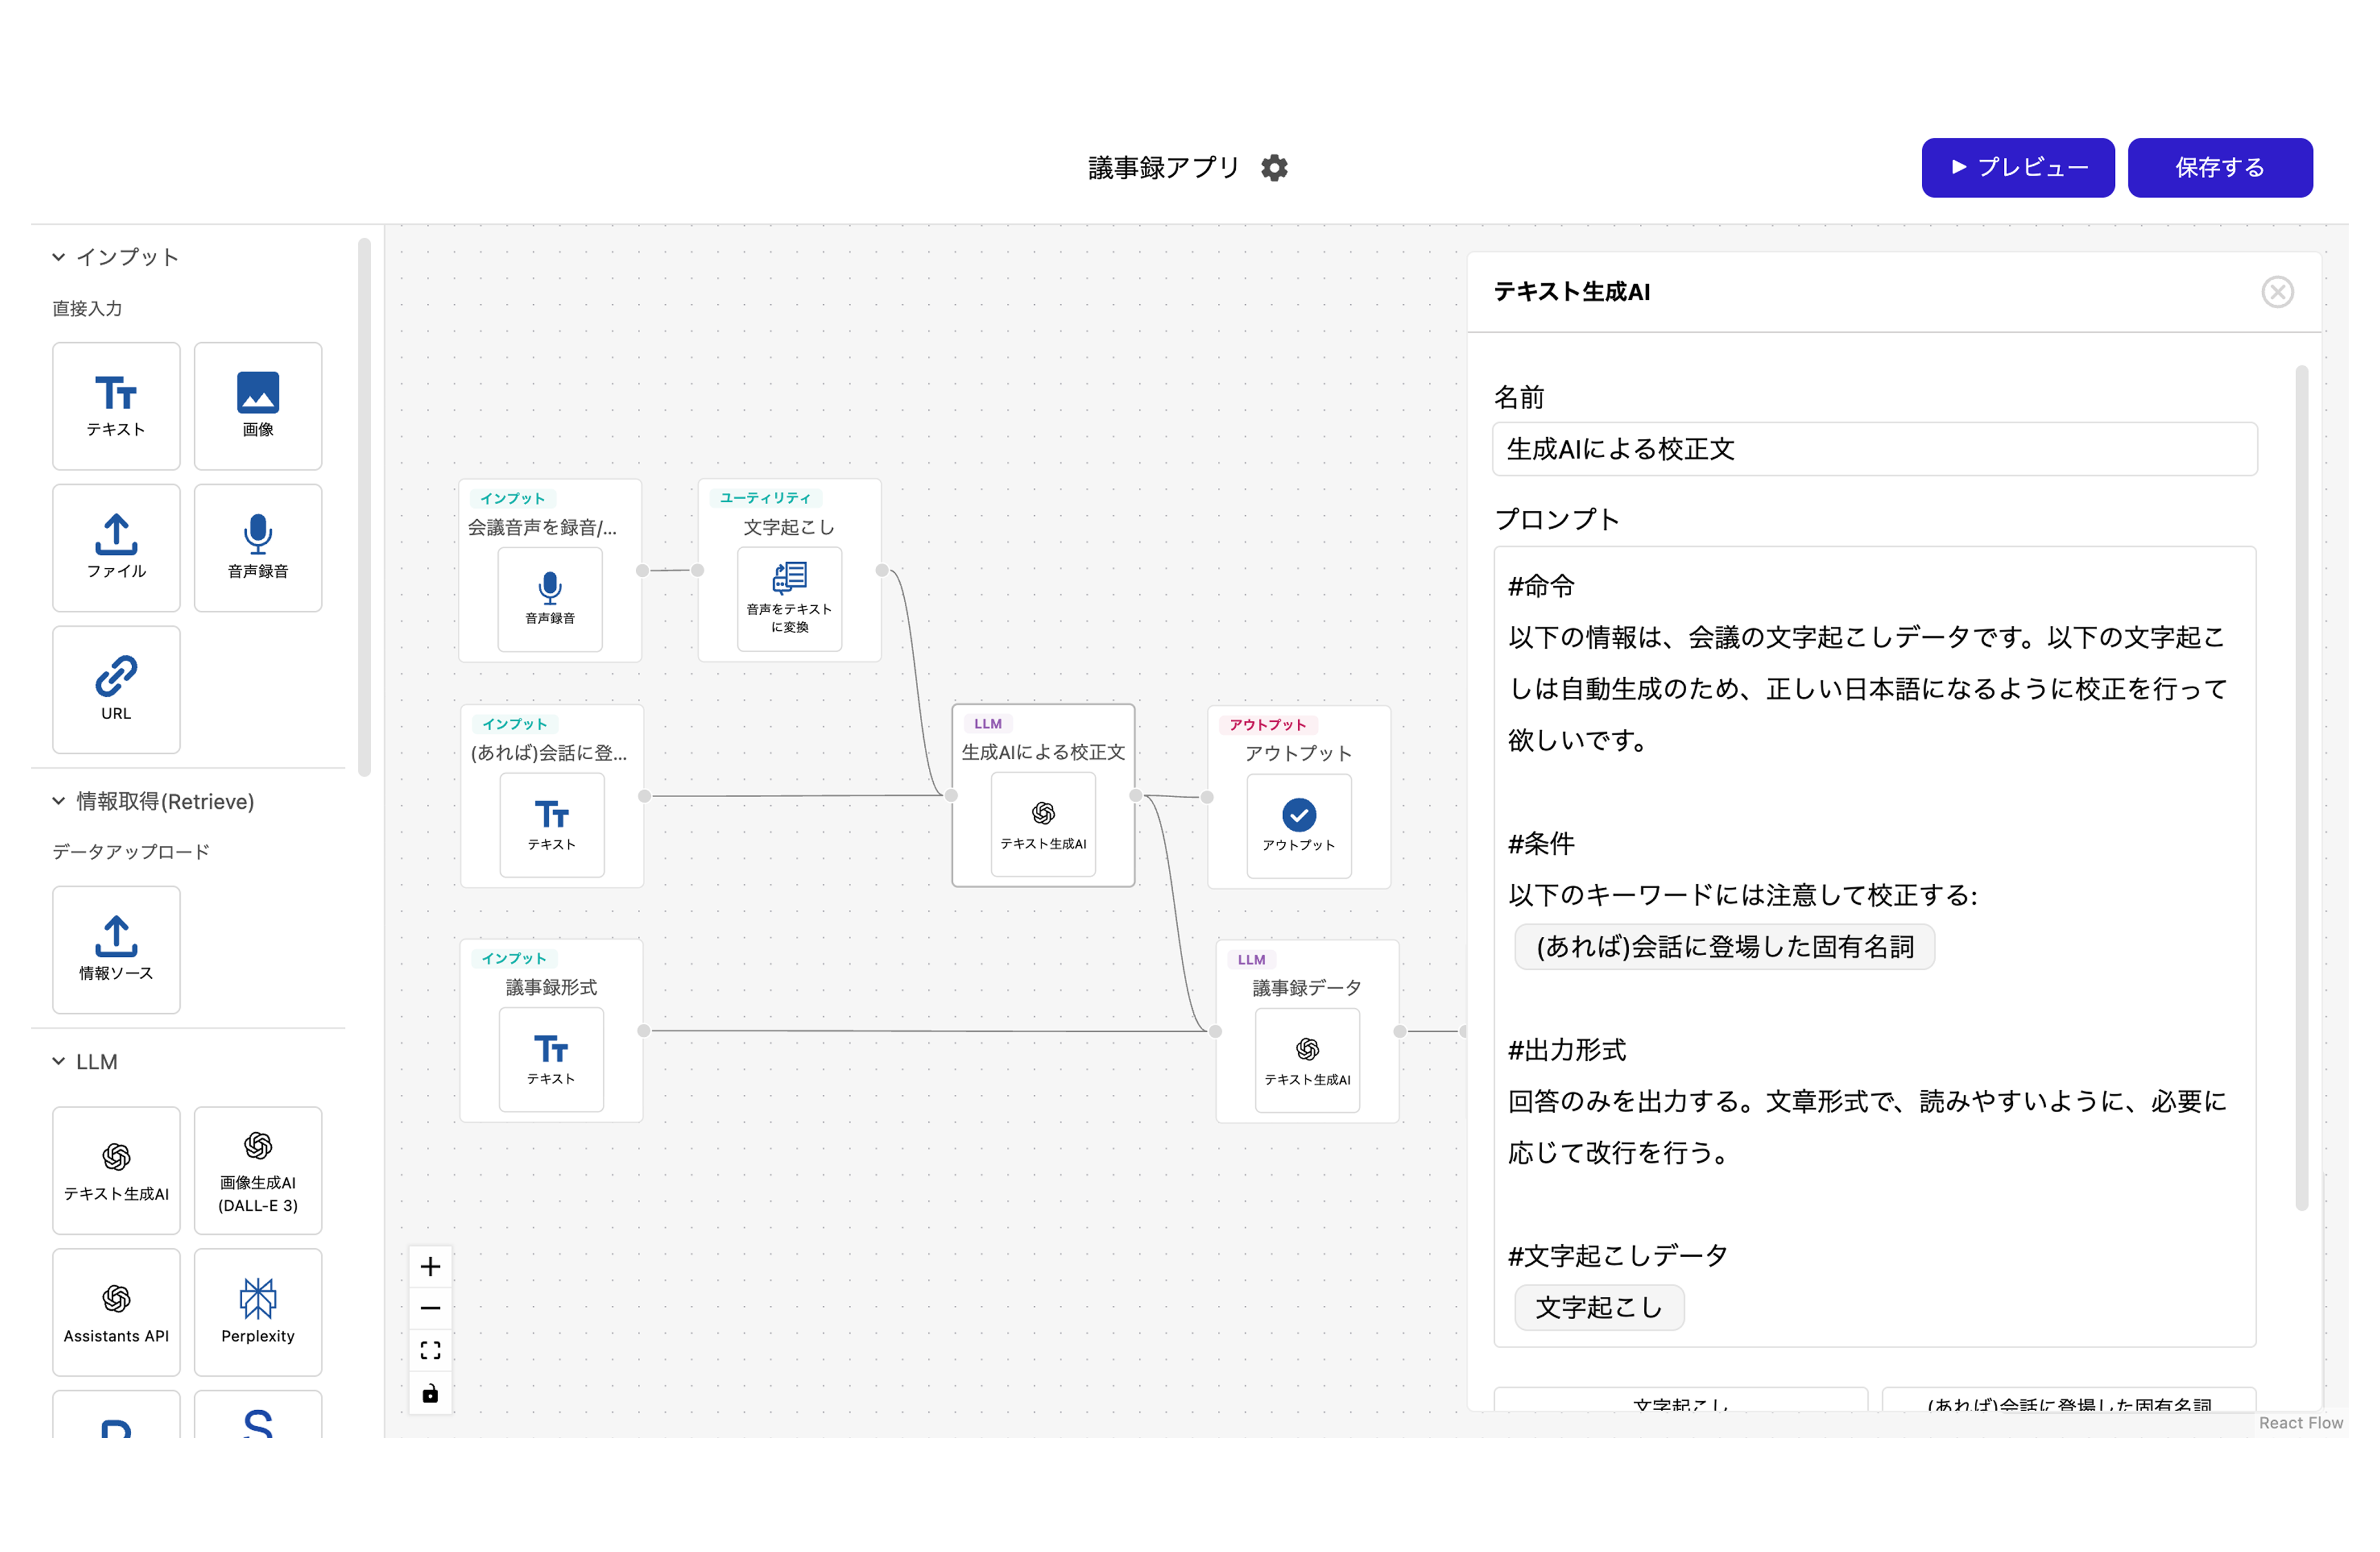Image resolution: width=2380 pixels, height=1552 pixels.
Task: Click the プレビュー button
Action: pyautogui.click(x=2017, y=168)
